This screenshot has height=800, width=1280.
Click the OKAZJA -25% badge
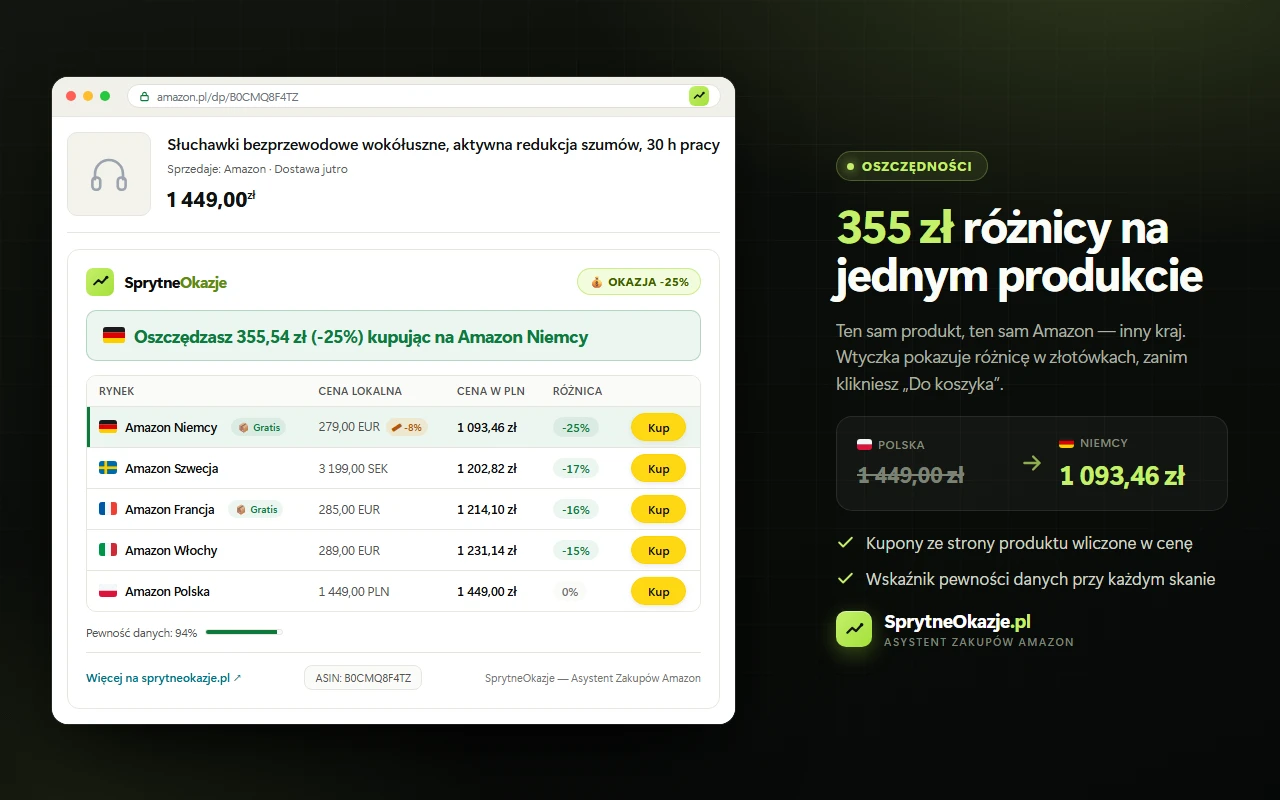(639, 282)
